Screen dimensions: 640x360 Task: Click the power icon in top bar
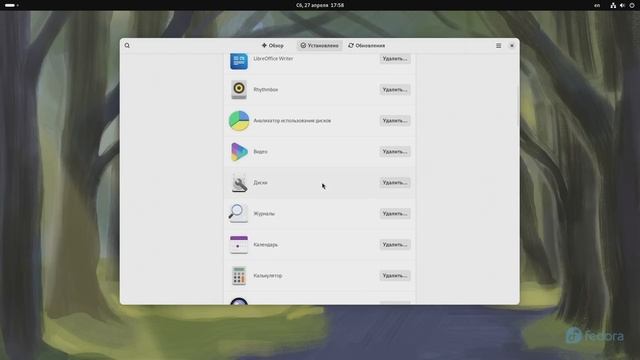[x=632, y=5]
